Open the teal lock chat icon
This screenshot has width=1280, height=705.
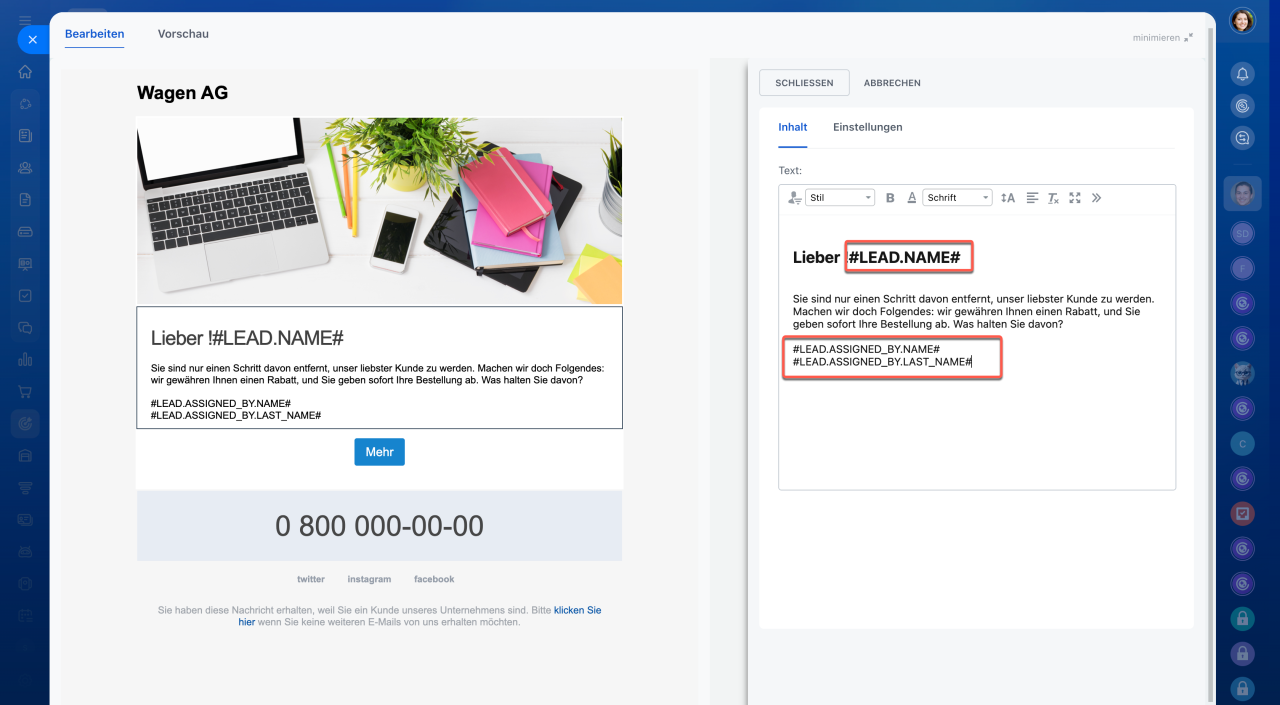(x=1242, y=618)
